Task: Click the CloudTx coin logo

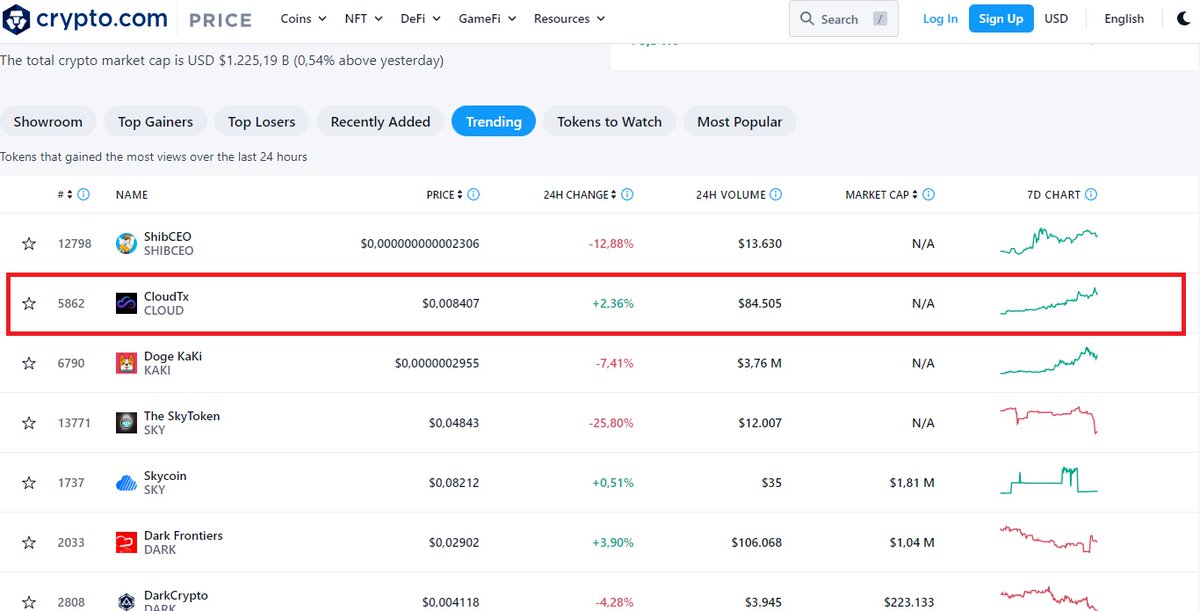Action: (126, 303)
